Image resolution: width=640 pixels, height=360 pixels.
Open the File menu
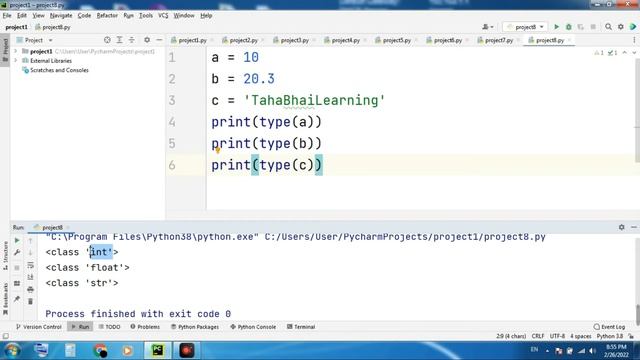point(7,16)
